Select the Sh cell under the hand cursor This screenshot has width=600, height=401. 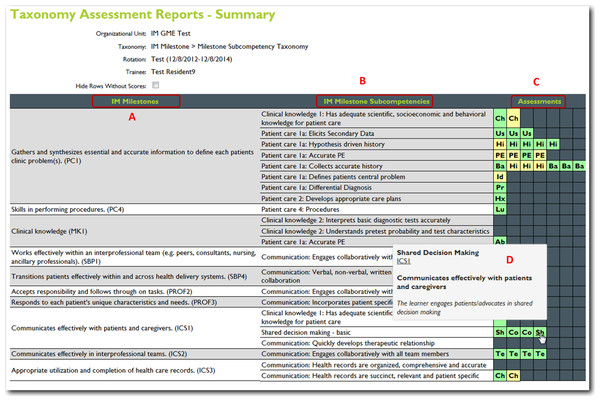pos(540,333)
